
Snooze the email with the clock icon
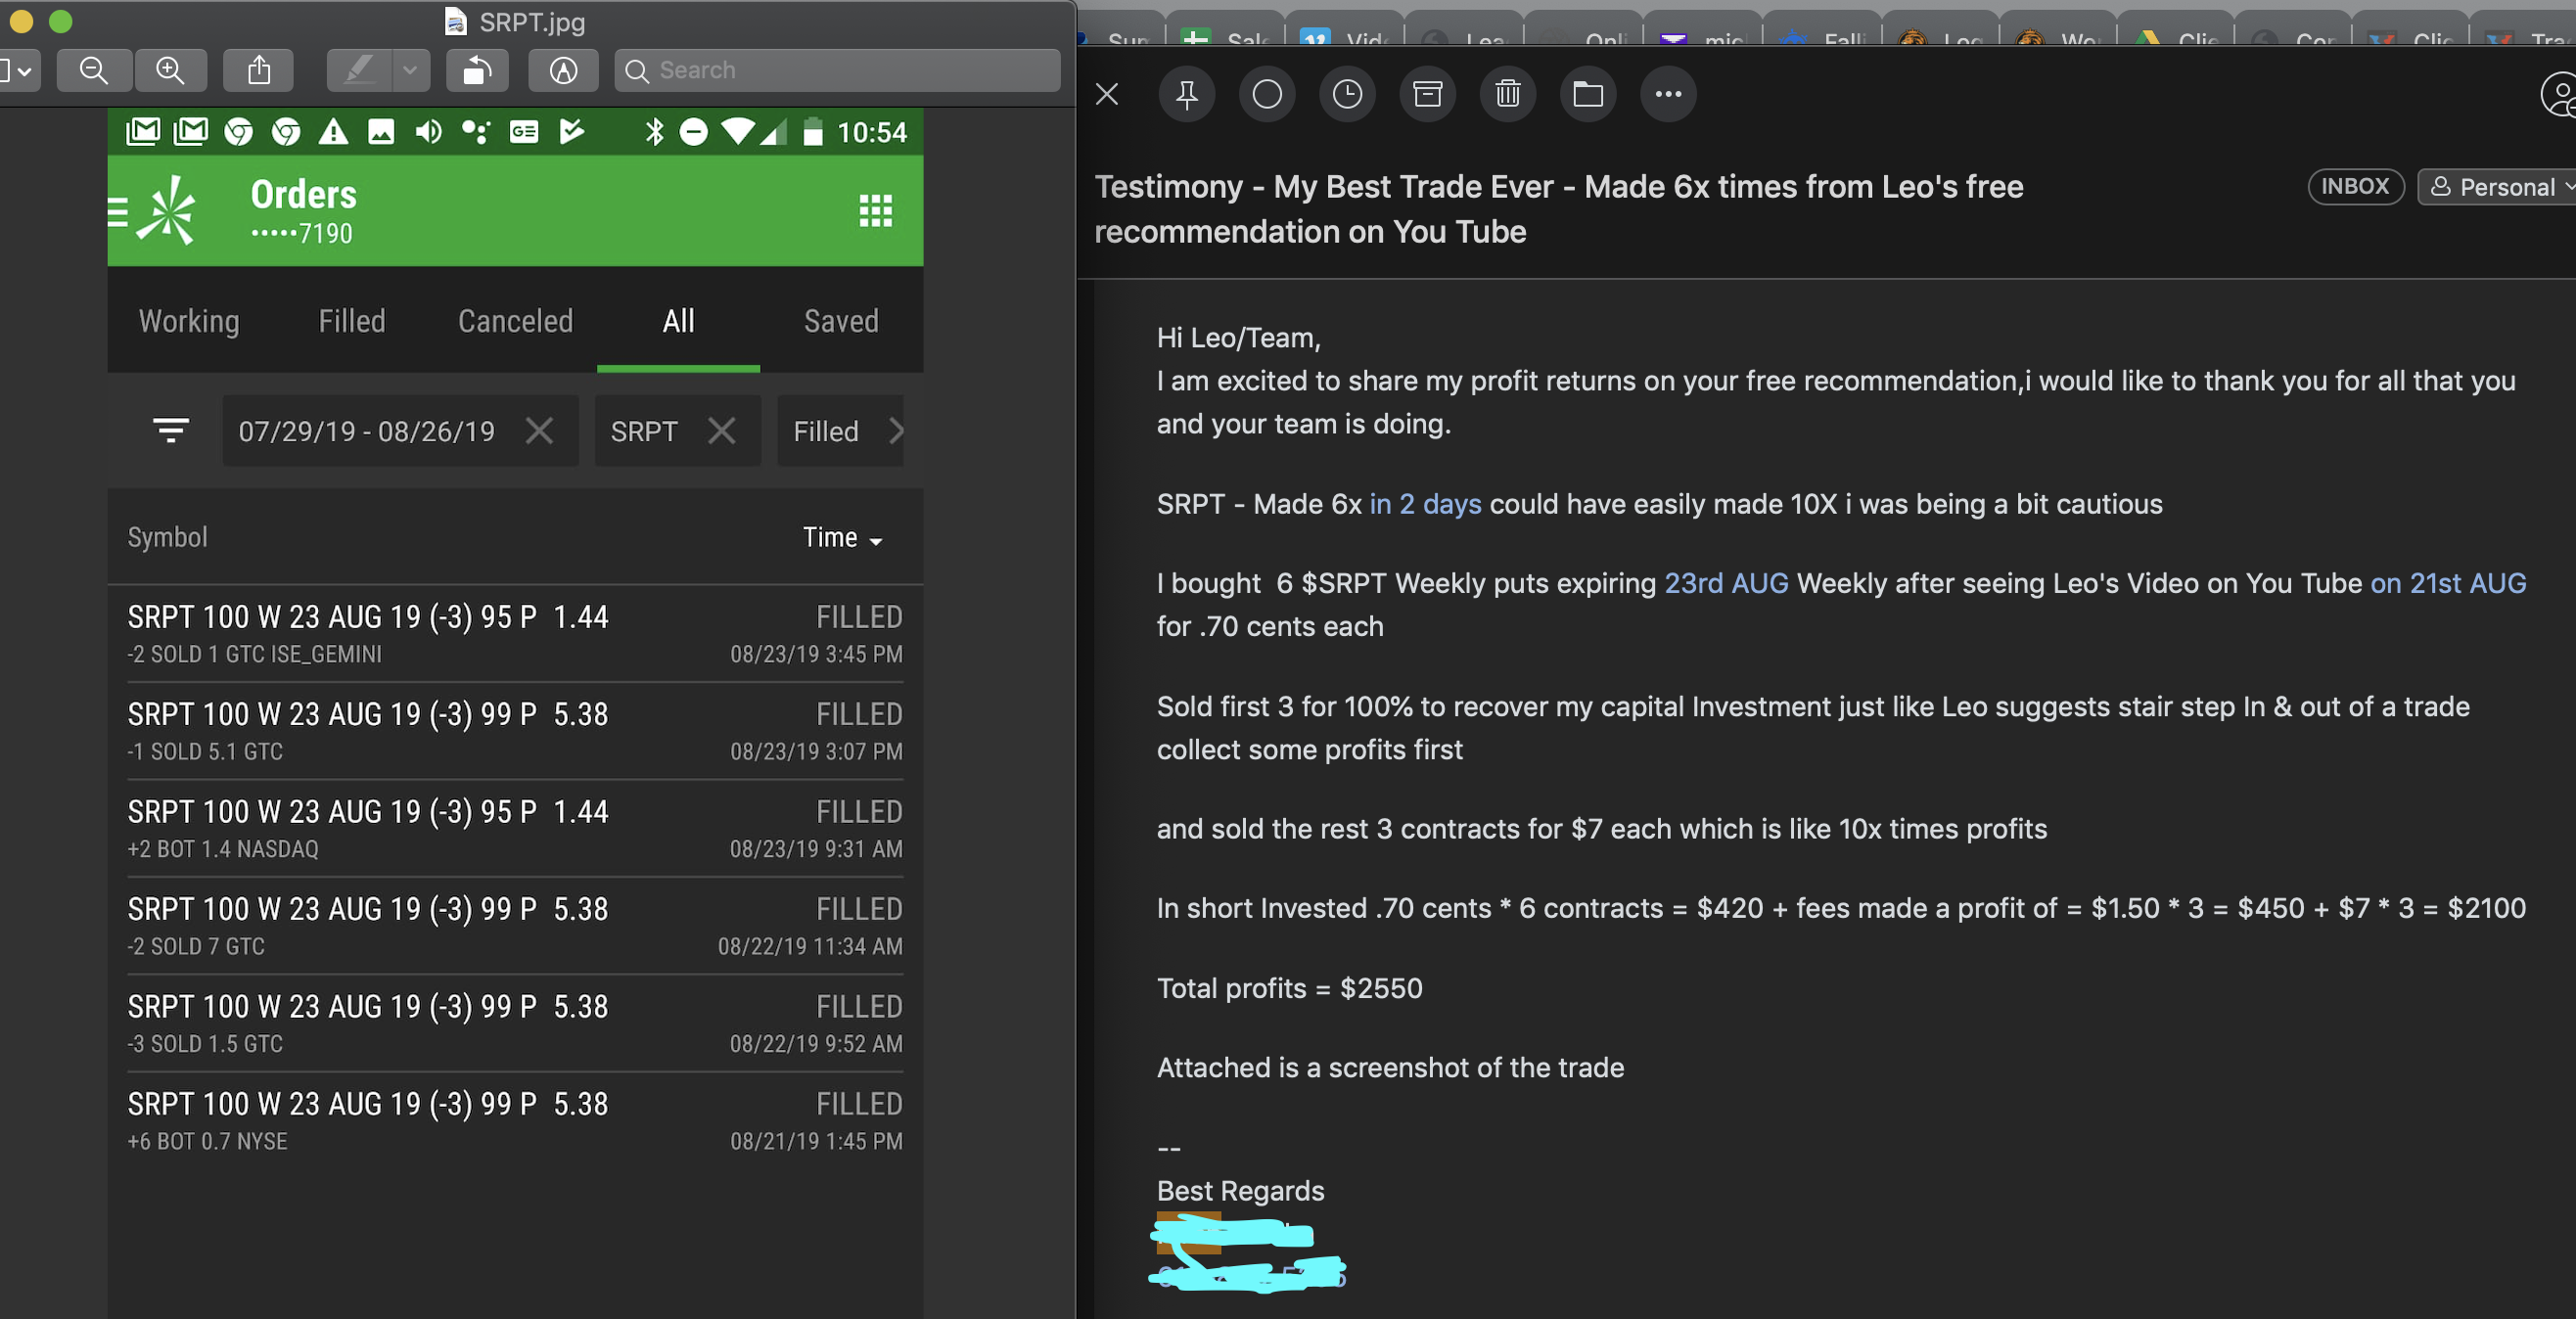click(1347, 94)
